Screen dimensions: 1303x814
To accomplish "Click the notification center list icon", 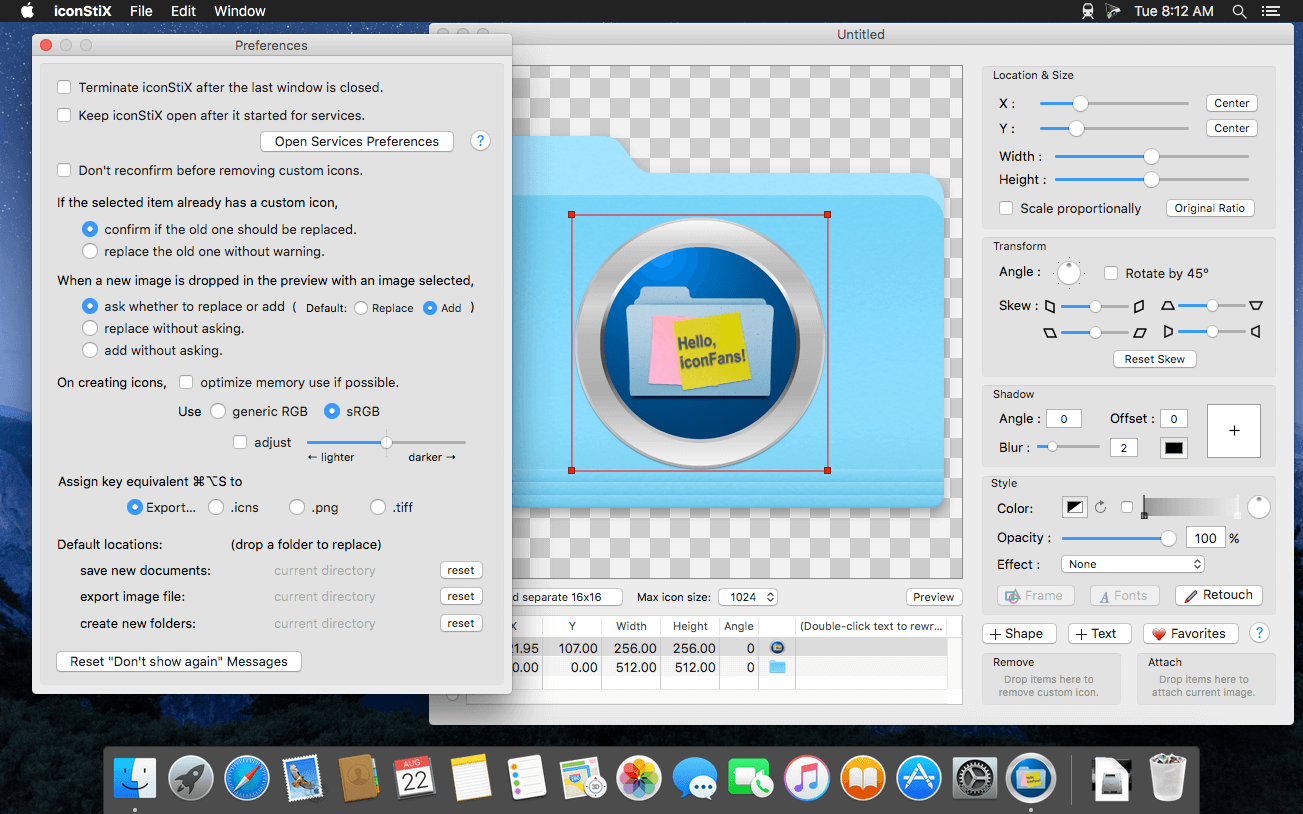I will [x=1271, y=11].
